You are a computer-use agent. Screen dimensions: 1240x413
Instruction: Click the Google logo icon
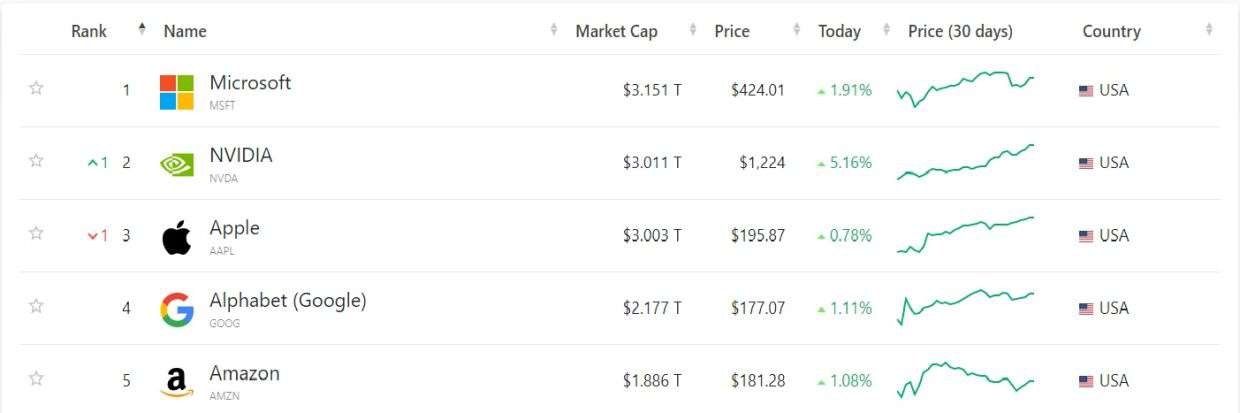[x=177, y=310]
